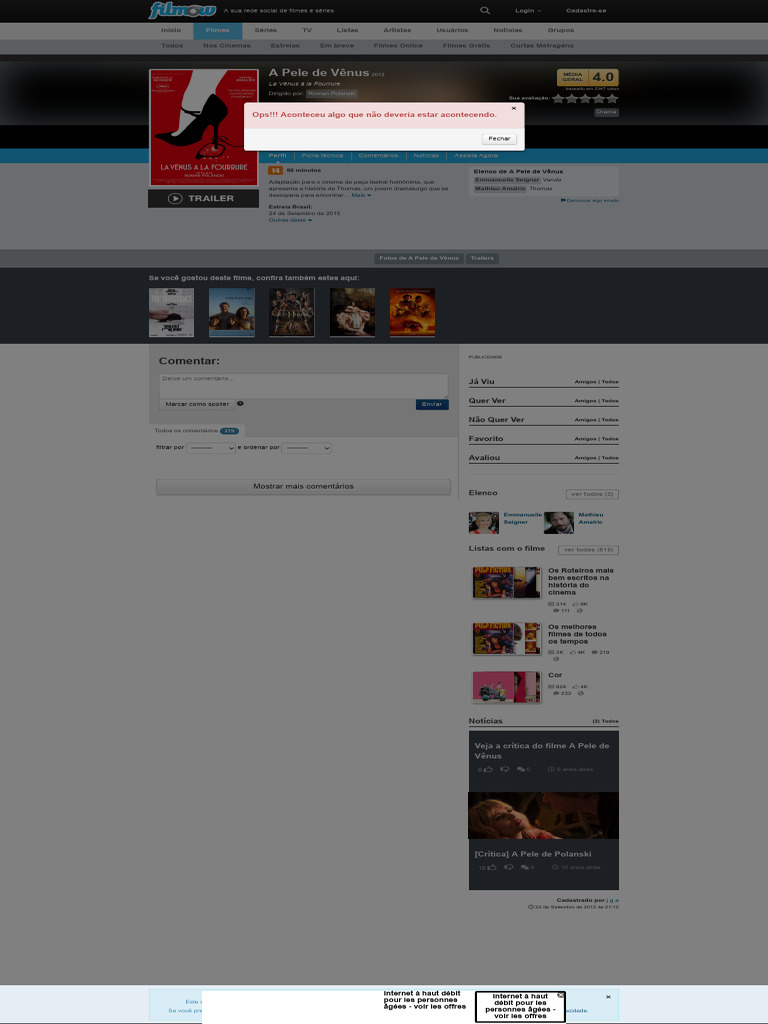Like the news 'Veja a crítica do filme'
The height and width of the screenshot is (1024, 768).
[x=488, y=769]
